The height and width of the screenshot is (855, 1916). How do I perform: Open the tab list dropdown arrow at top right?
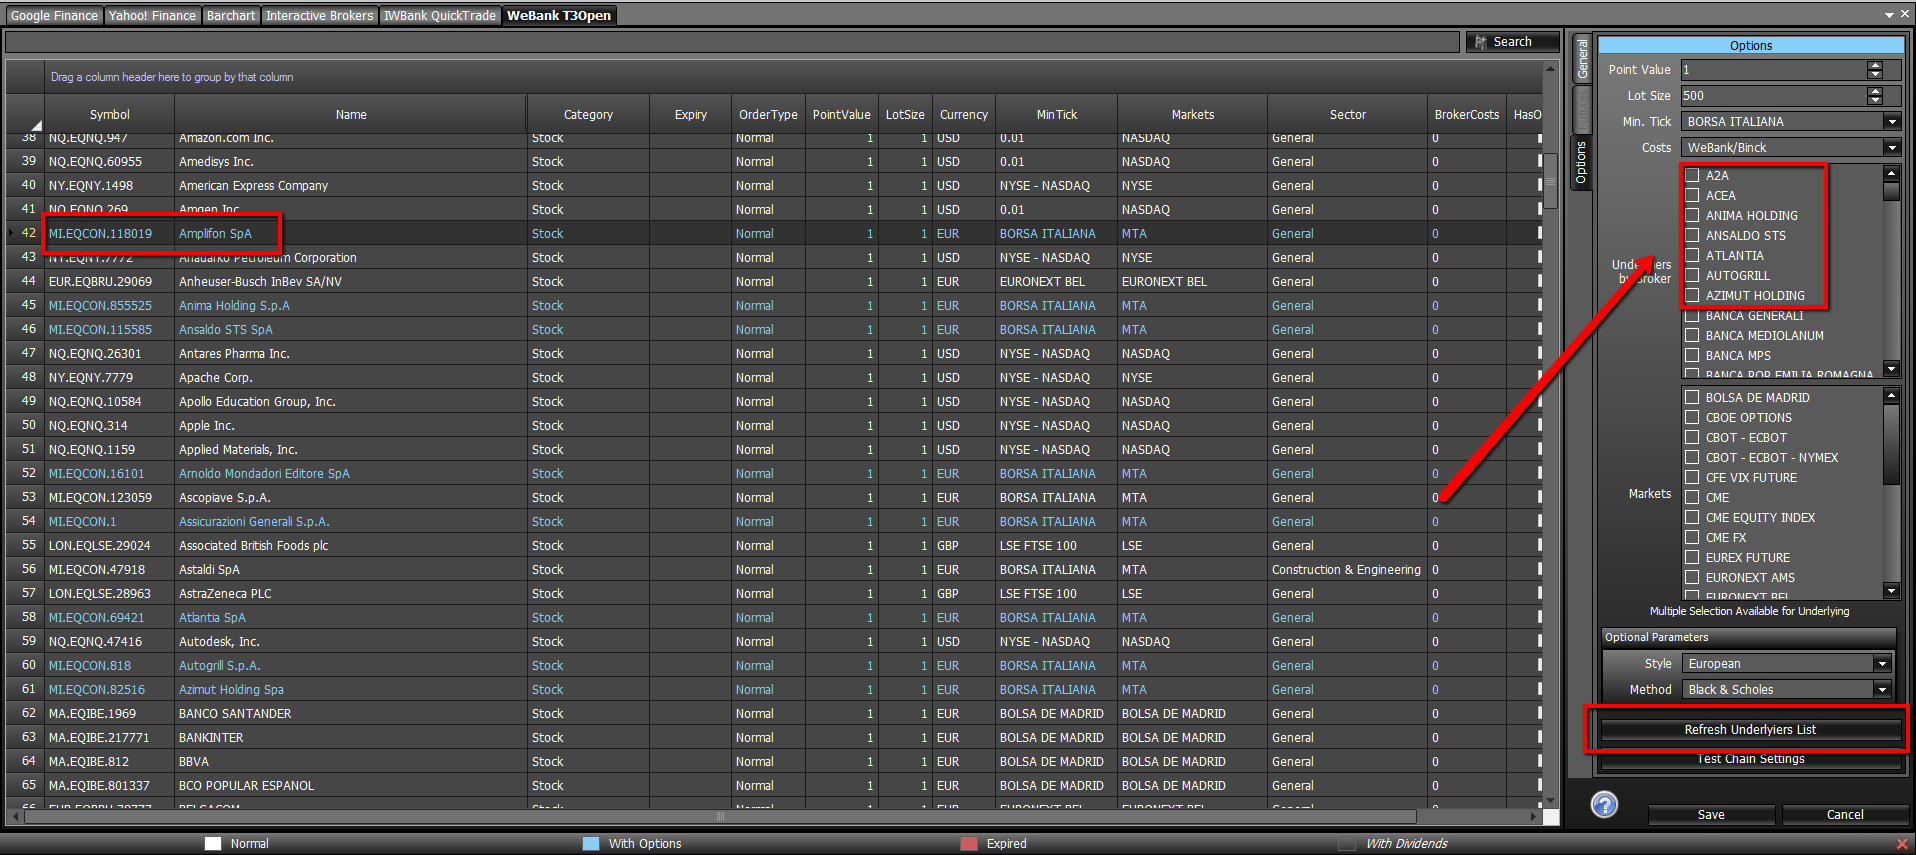(1889, 15)
